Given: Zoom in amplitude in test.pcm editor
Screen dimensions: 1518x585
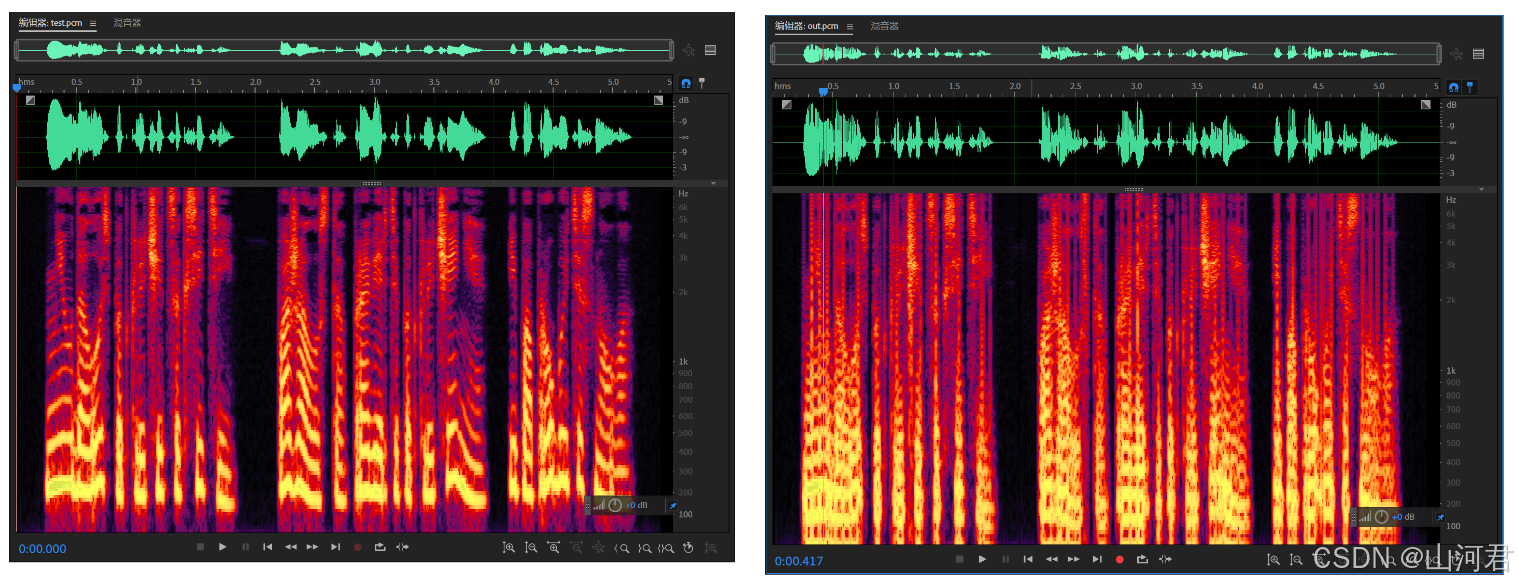Looking at the screenshot, I should tap(509, 547).
